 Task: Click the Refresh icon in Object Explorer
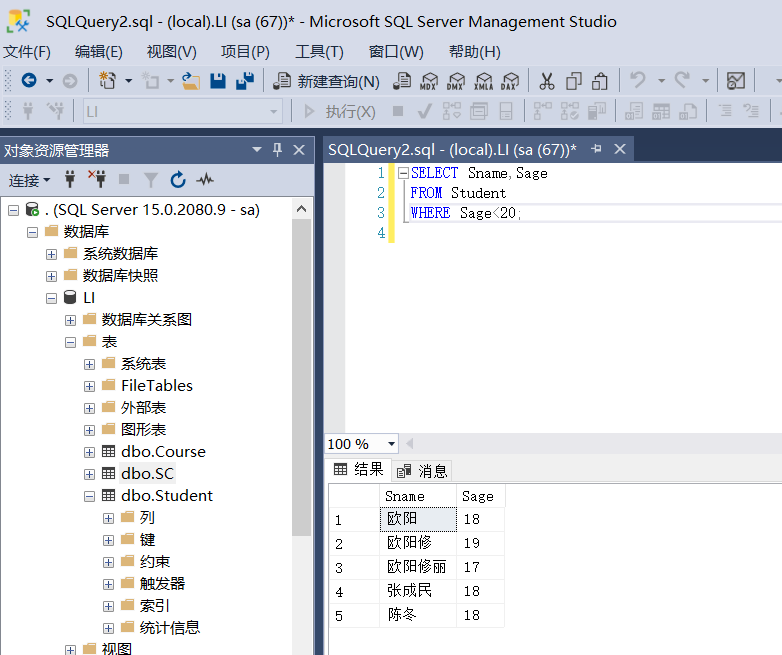click(x=178, y=179)
